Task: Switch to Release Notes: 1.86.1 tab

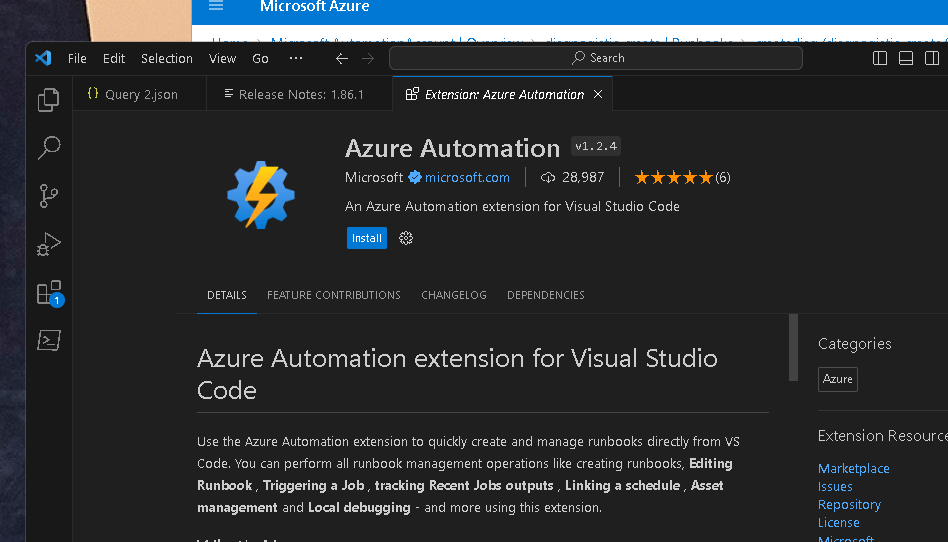Action: (300, 94)
